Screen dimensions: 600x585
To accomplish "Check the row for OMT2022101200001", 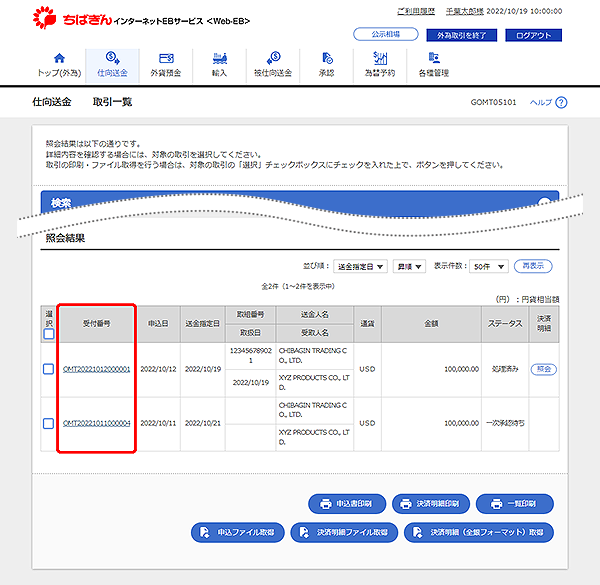I will 49,369.
